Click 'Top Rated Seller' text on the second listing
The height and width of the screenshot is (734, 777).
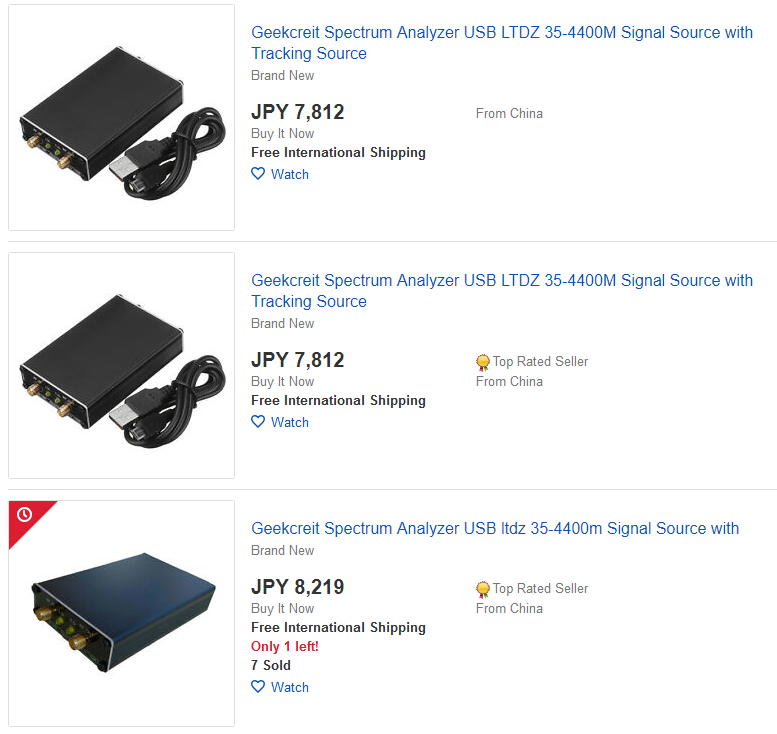click(x=540, y=361)
